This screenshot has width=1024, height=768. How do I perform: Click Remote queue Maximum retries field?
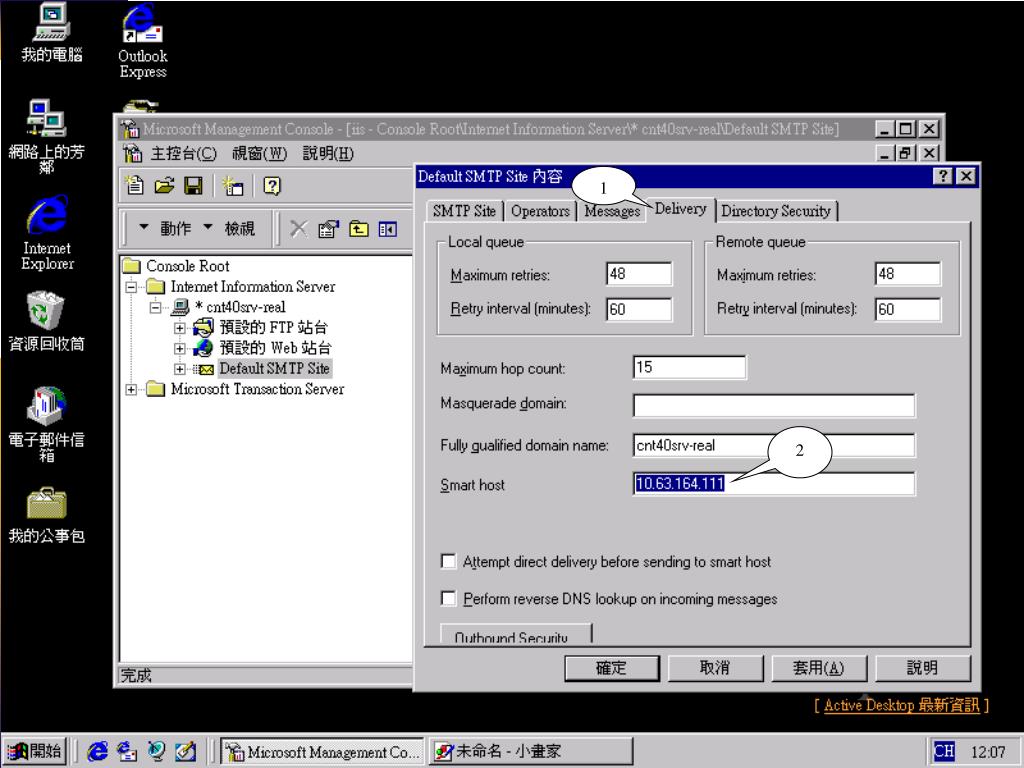coord(908,274)
